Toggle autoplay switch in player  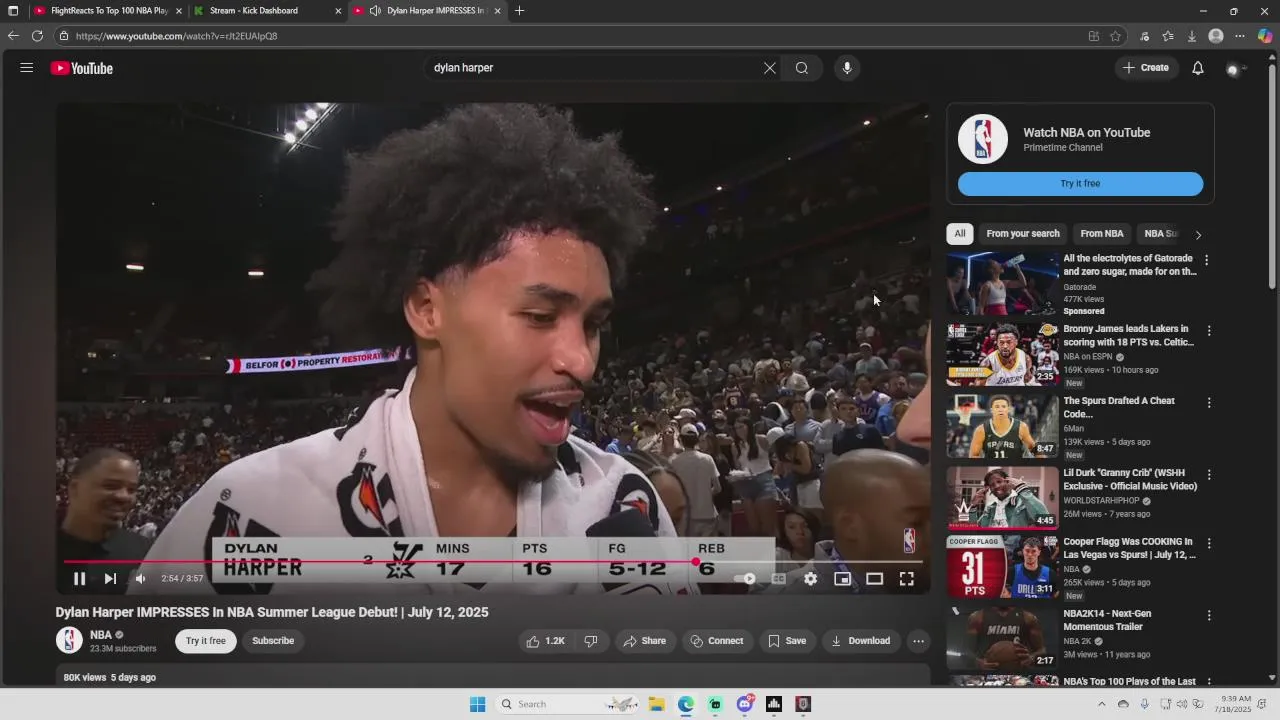[745, 578]
